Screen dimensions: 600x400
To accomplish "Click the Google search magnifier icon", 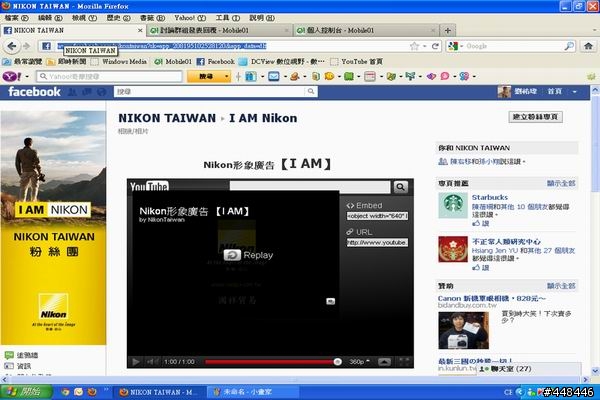I will pos(569,46).
